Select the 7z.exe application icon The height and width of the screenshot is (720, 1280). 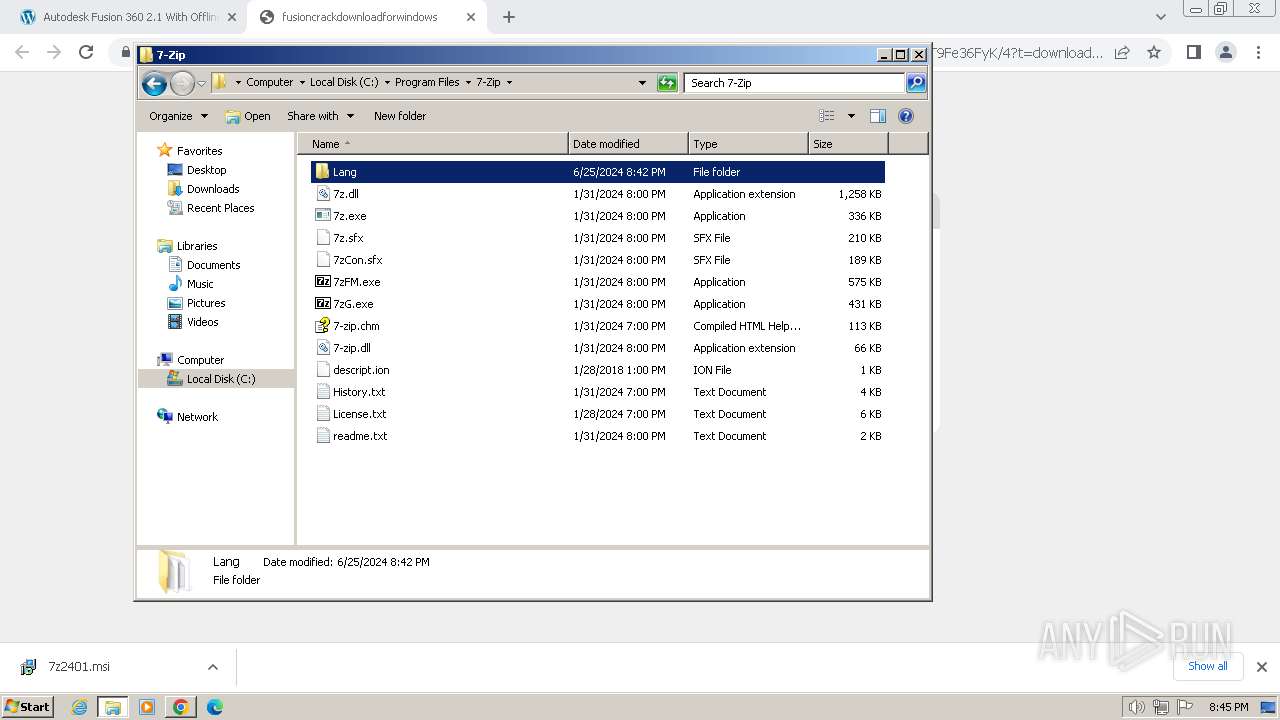[322, 216]
